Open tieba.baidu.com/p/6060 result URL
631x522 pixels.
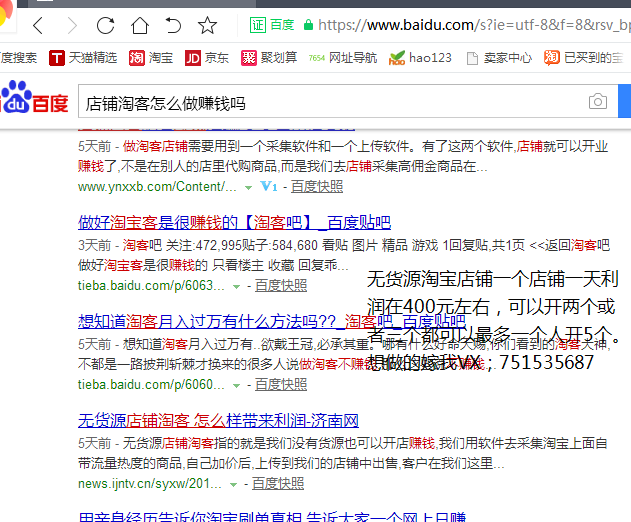[x=151, y=385]
